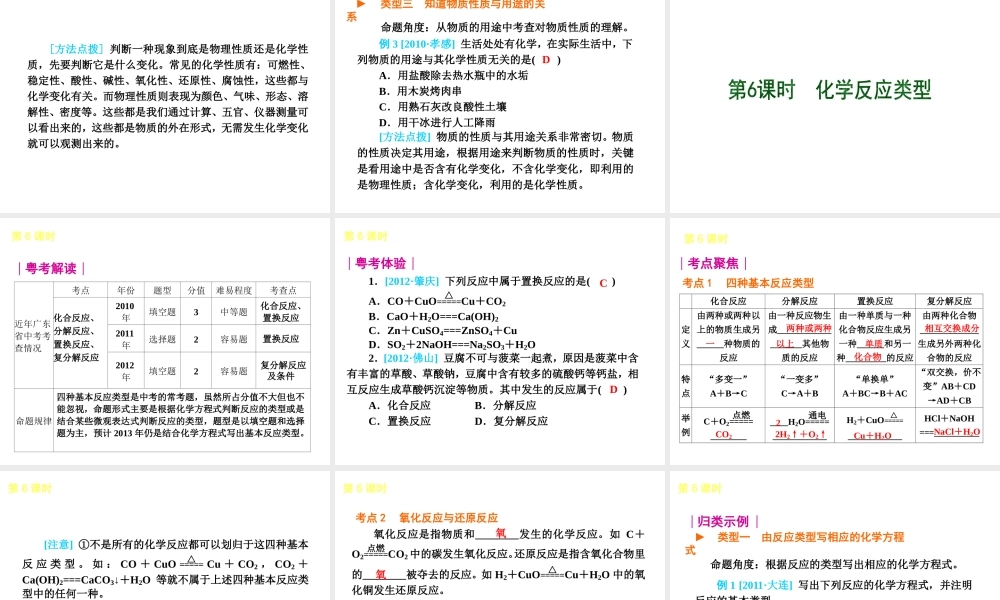Click the C→A+B formula cell

[799, 393]
